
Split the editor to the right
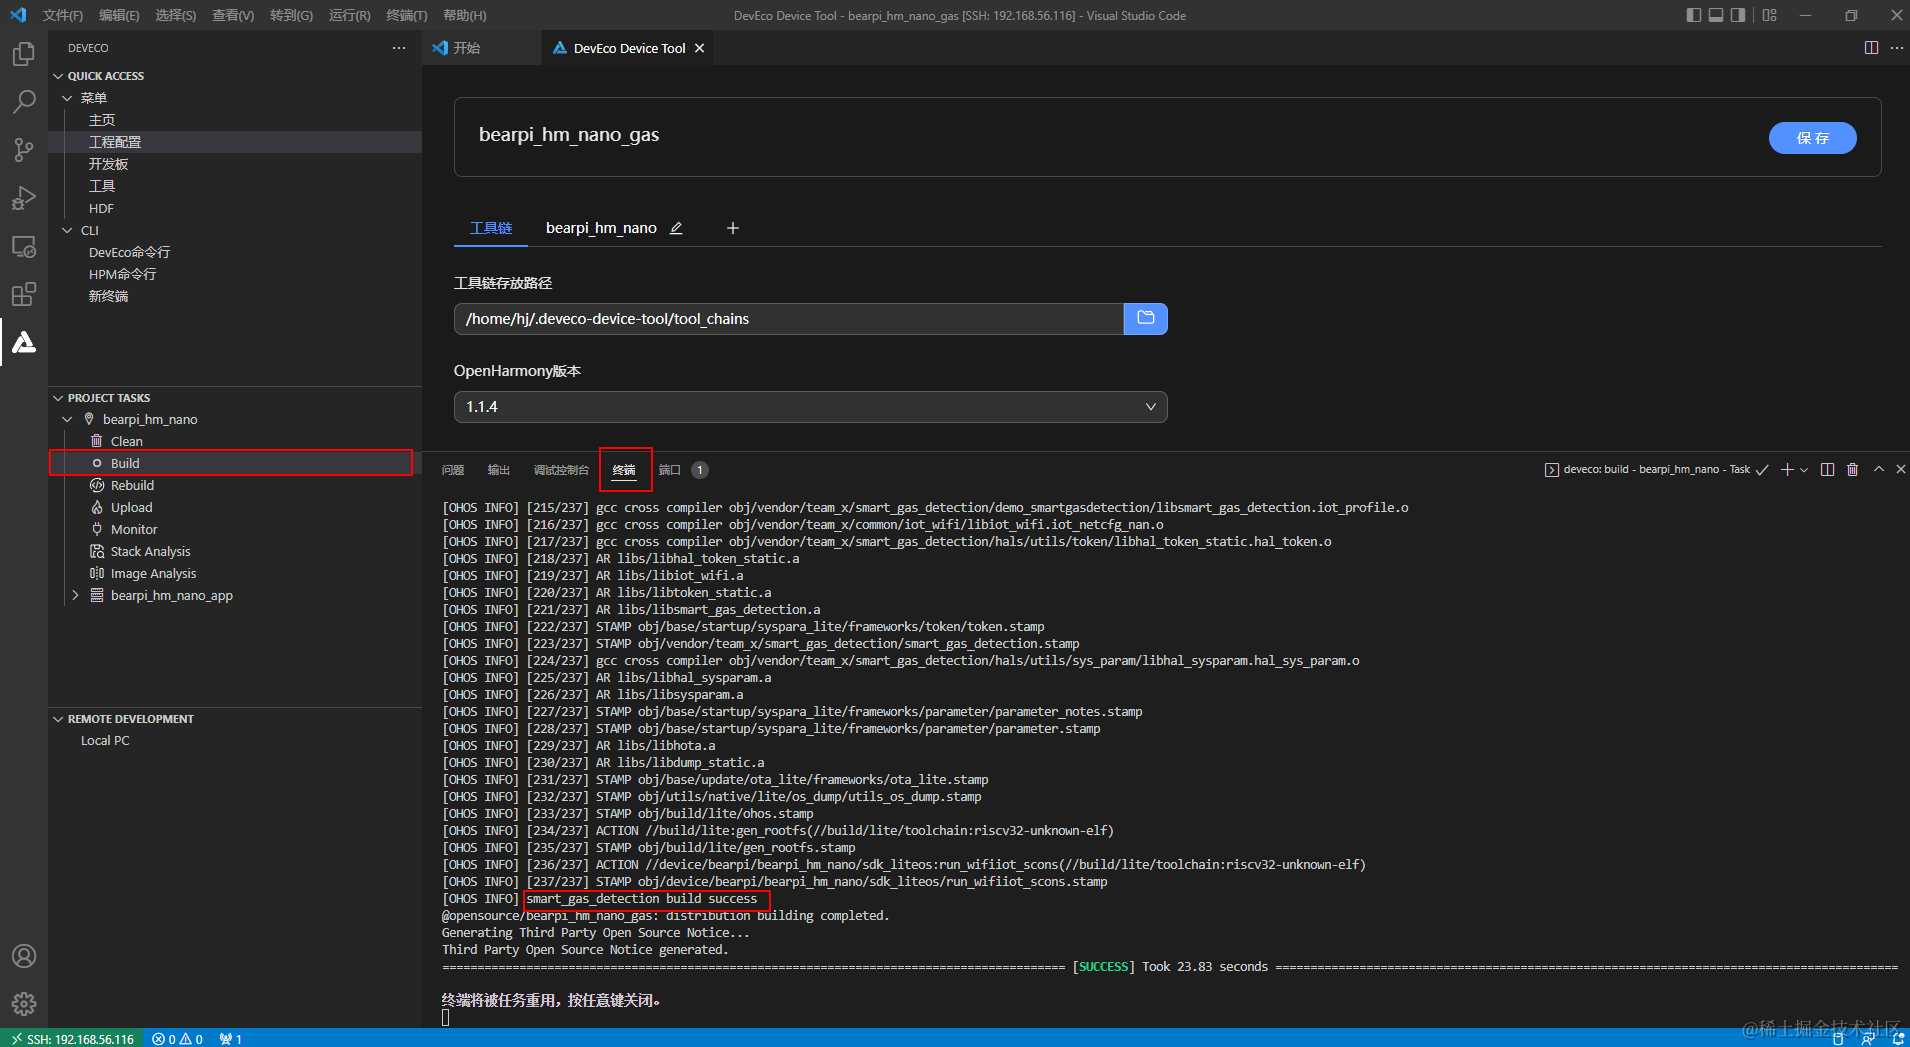pos(1871,48)
